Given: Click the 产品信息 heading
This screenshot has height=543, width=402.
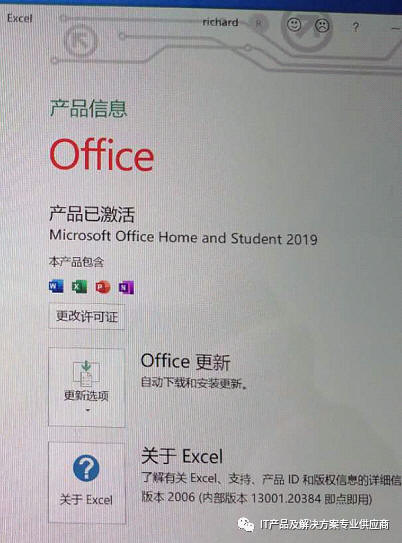Looking at the screenshot, I should tap(88, 108).
